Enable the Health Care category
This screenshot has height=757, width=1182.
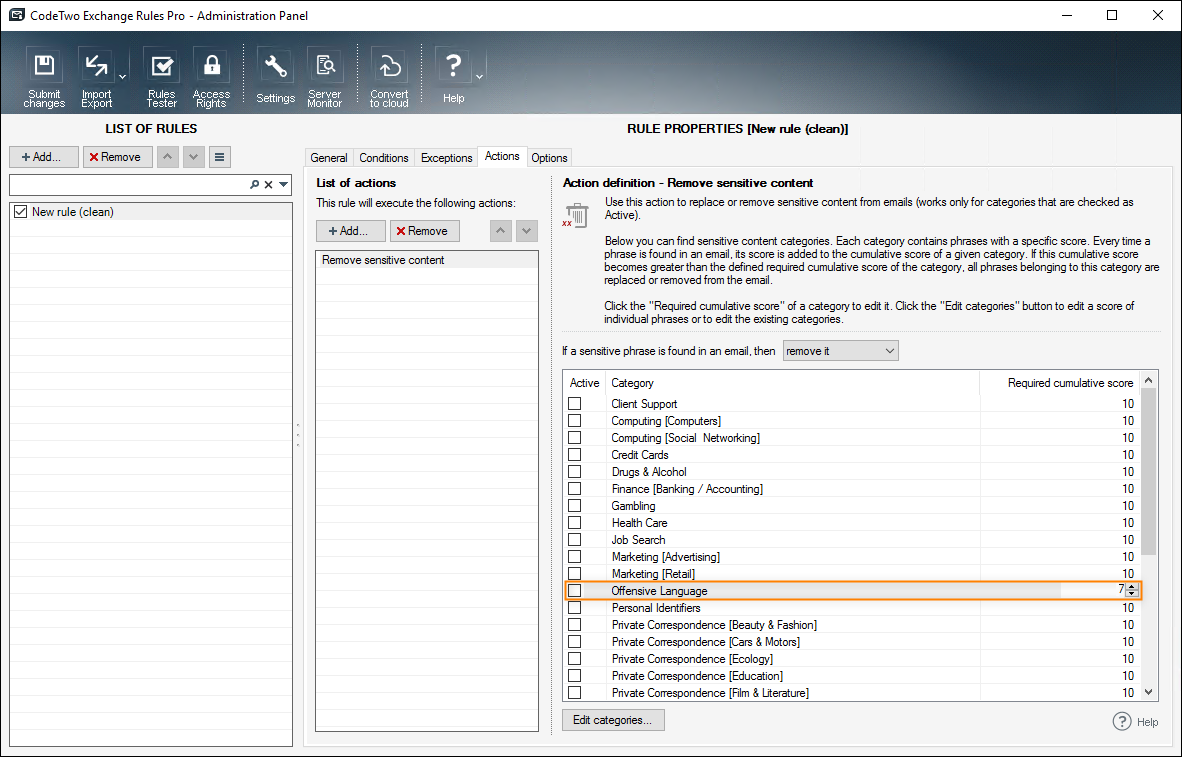click(x=574, y=523)
